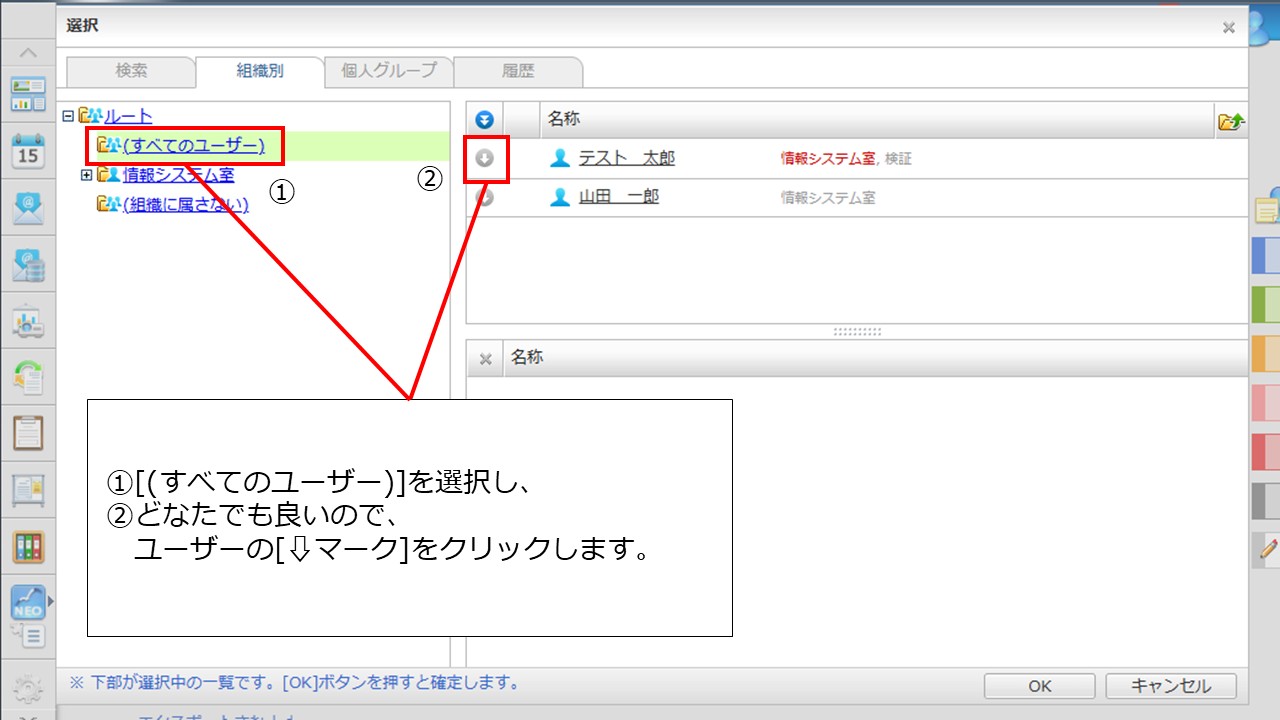The width and height of the screenshot is (1280, 720).
Task: Click the splitter grip between the lists
Action: tap(857, 331)
